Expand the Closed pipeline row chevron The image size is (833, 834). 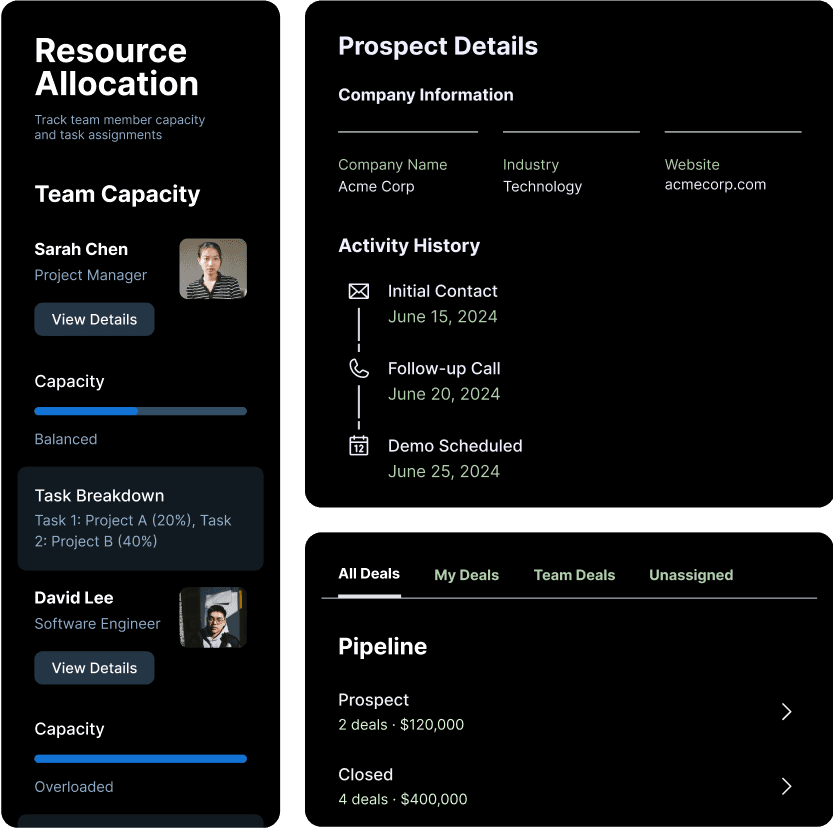pyautogui.click(x=786, y=786)
